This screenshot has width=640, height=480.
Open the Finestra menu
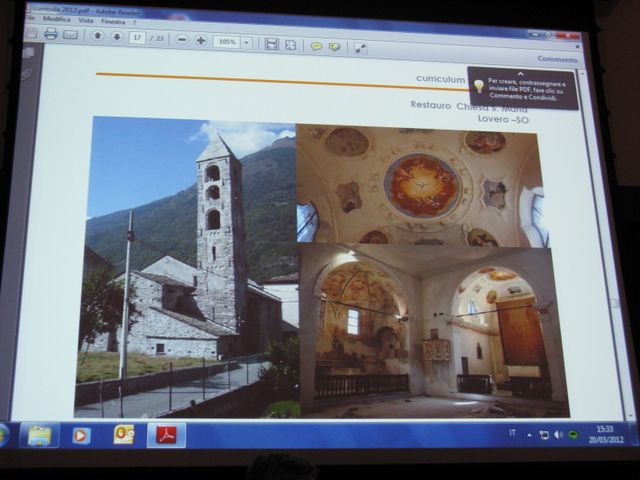pyautogui.click(x=113, y=21)
